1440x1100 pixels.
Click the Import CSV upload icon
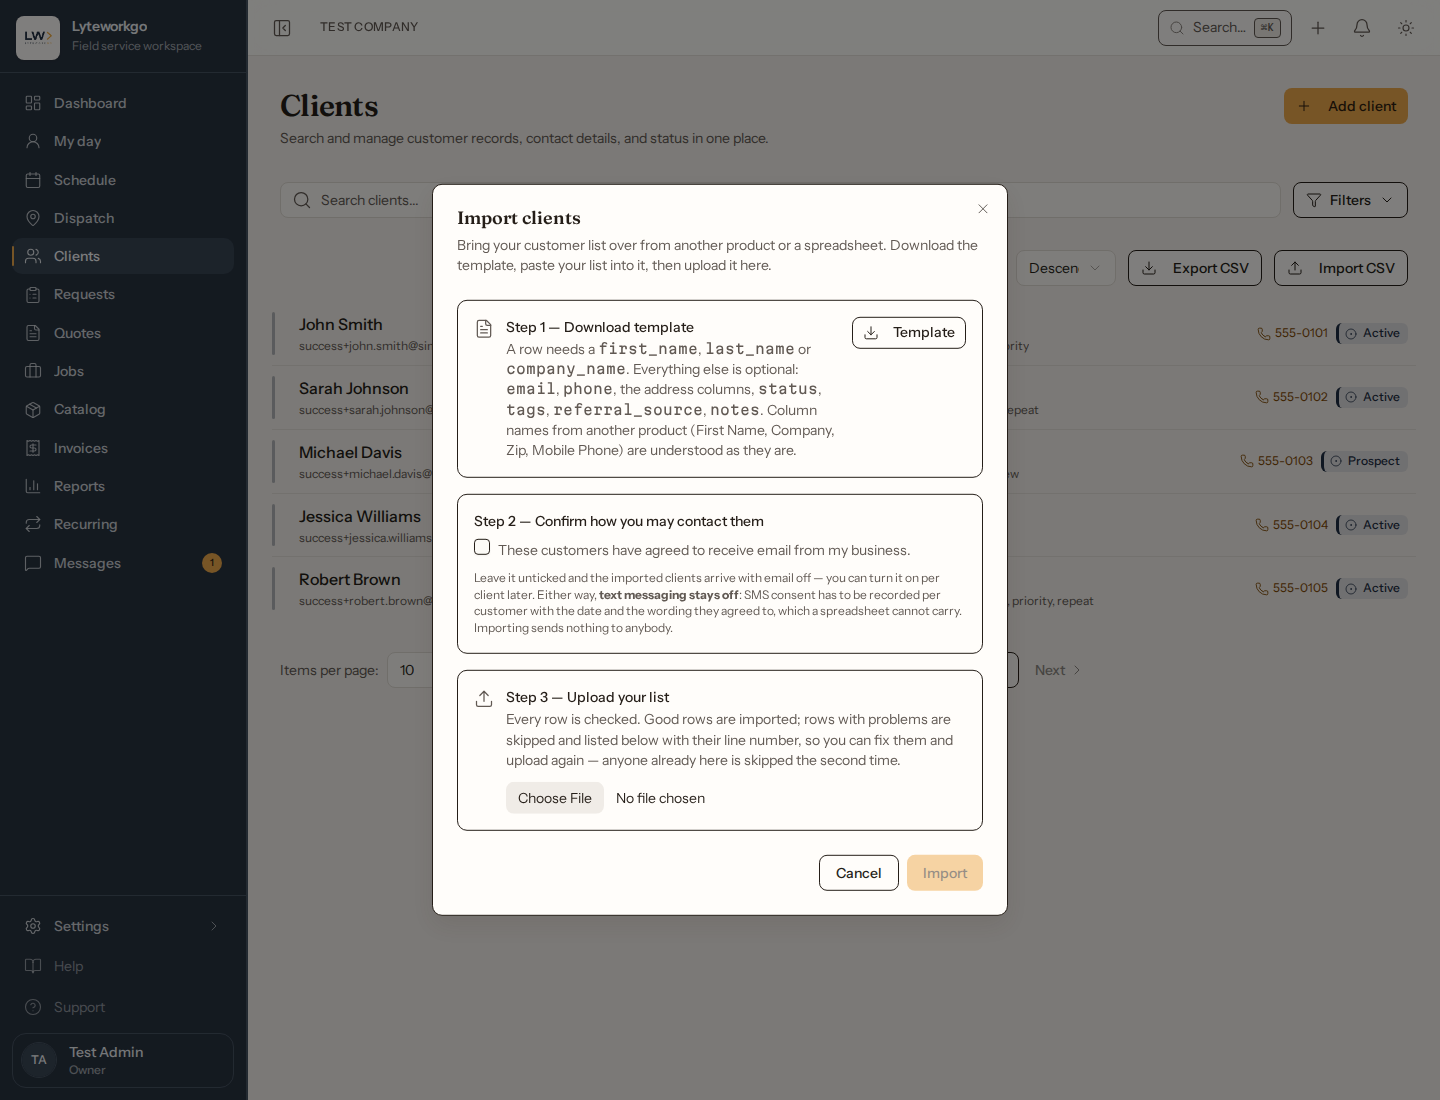1295,268
